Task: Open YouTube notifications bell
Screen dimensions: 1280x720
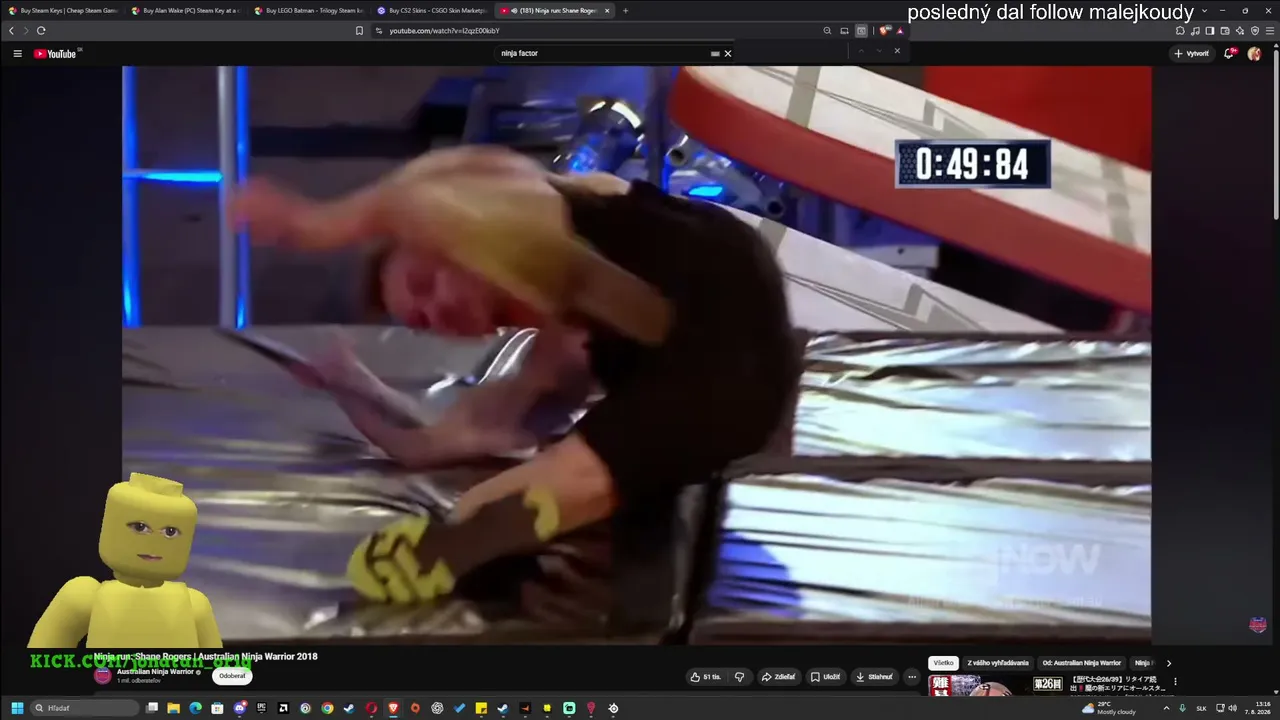Action: click(x=1229, y=54)
